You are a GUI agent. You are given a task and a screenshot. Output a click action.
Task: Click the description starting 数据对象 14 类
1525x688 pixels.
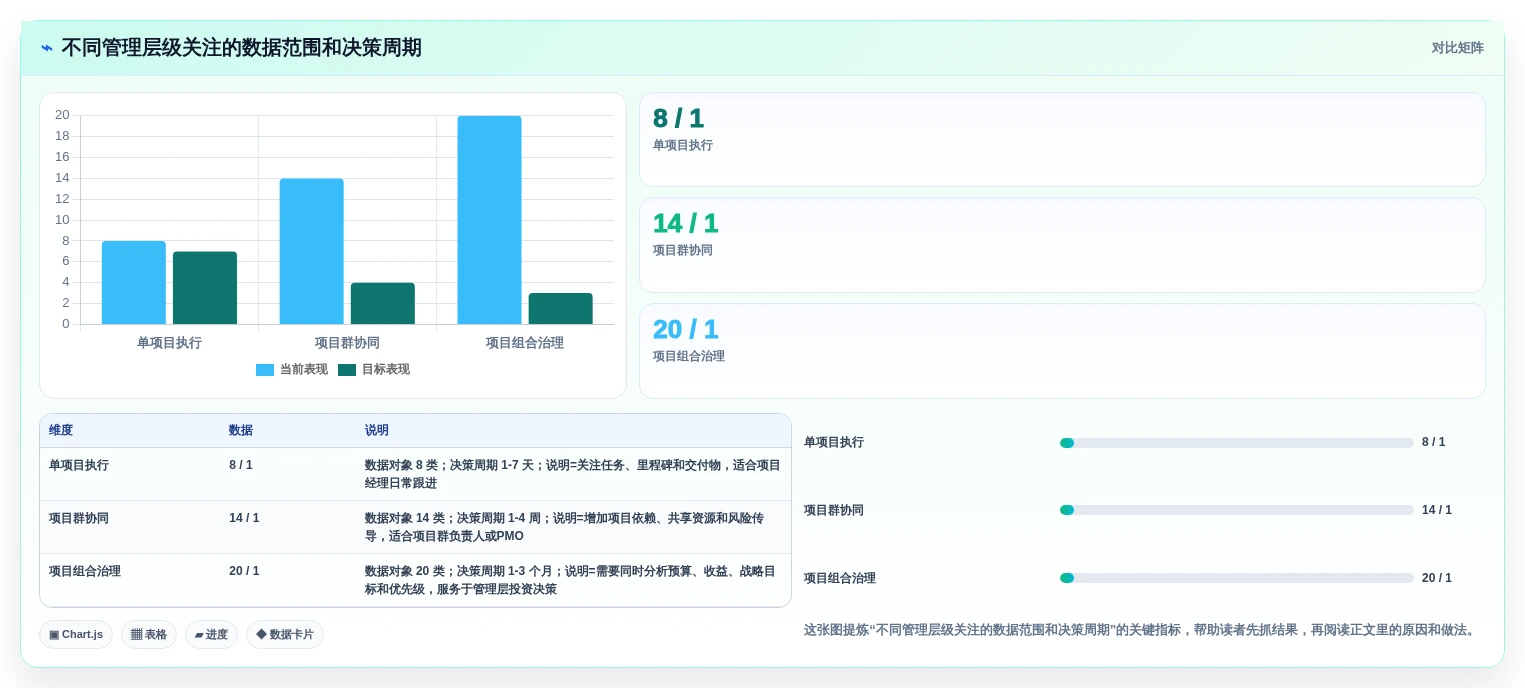(x=565, y=527)
